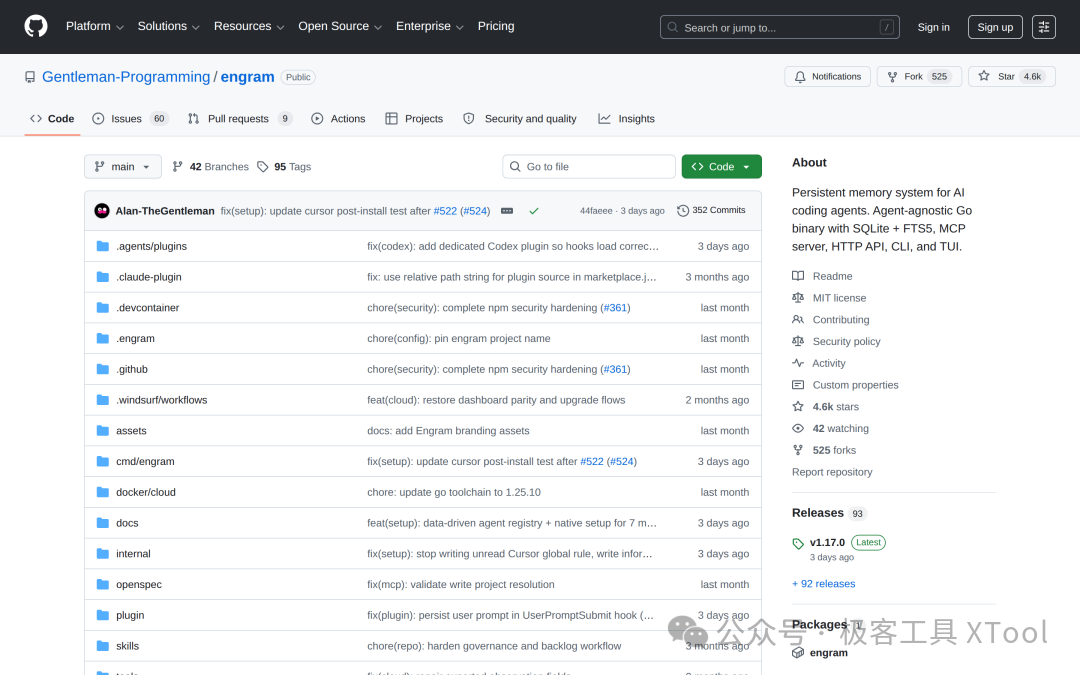Click the plugin folder icon
The image size is (1080, 675).
click(x=103, y=615)
